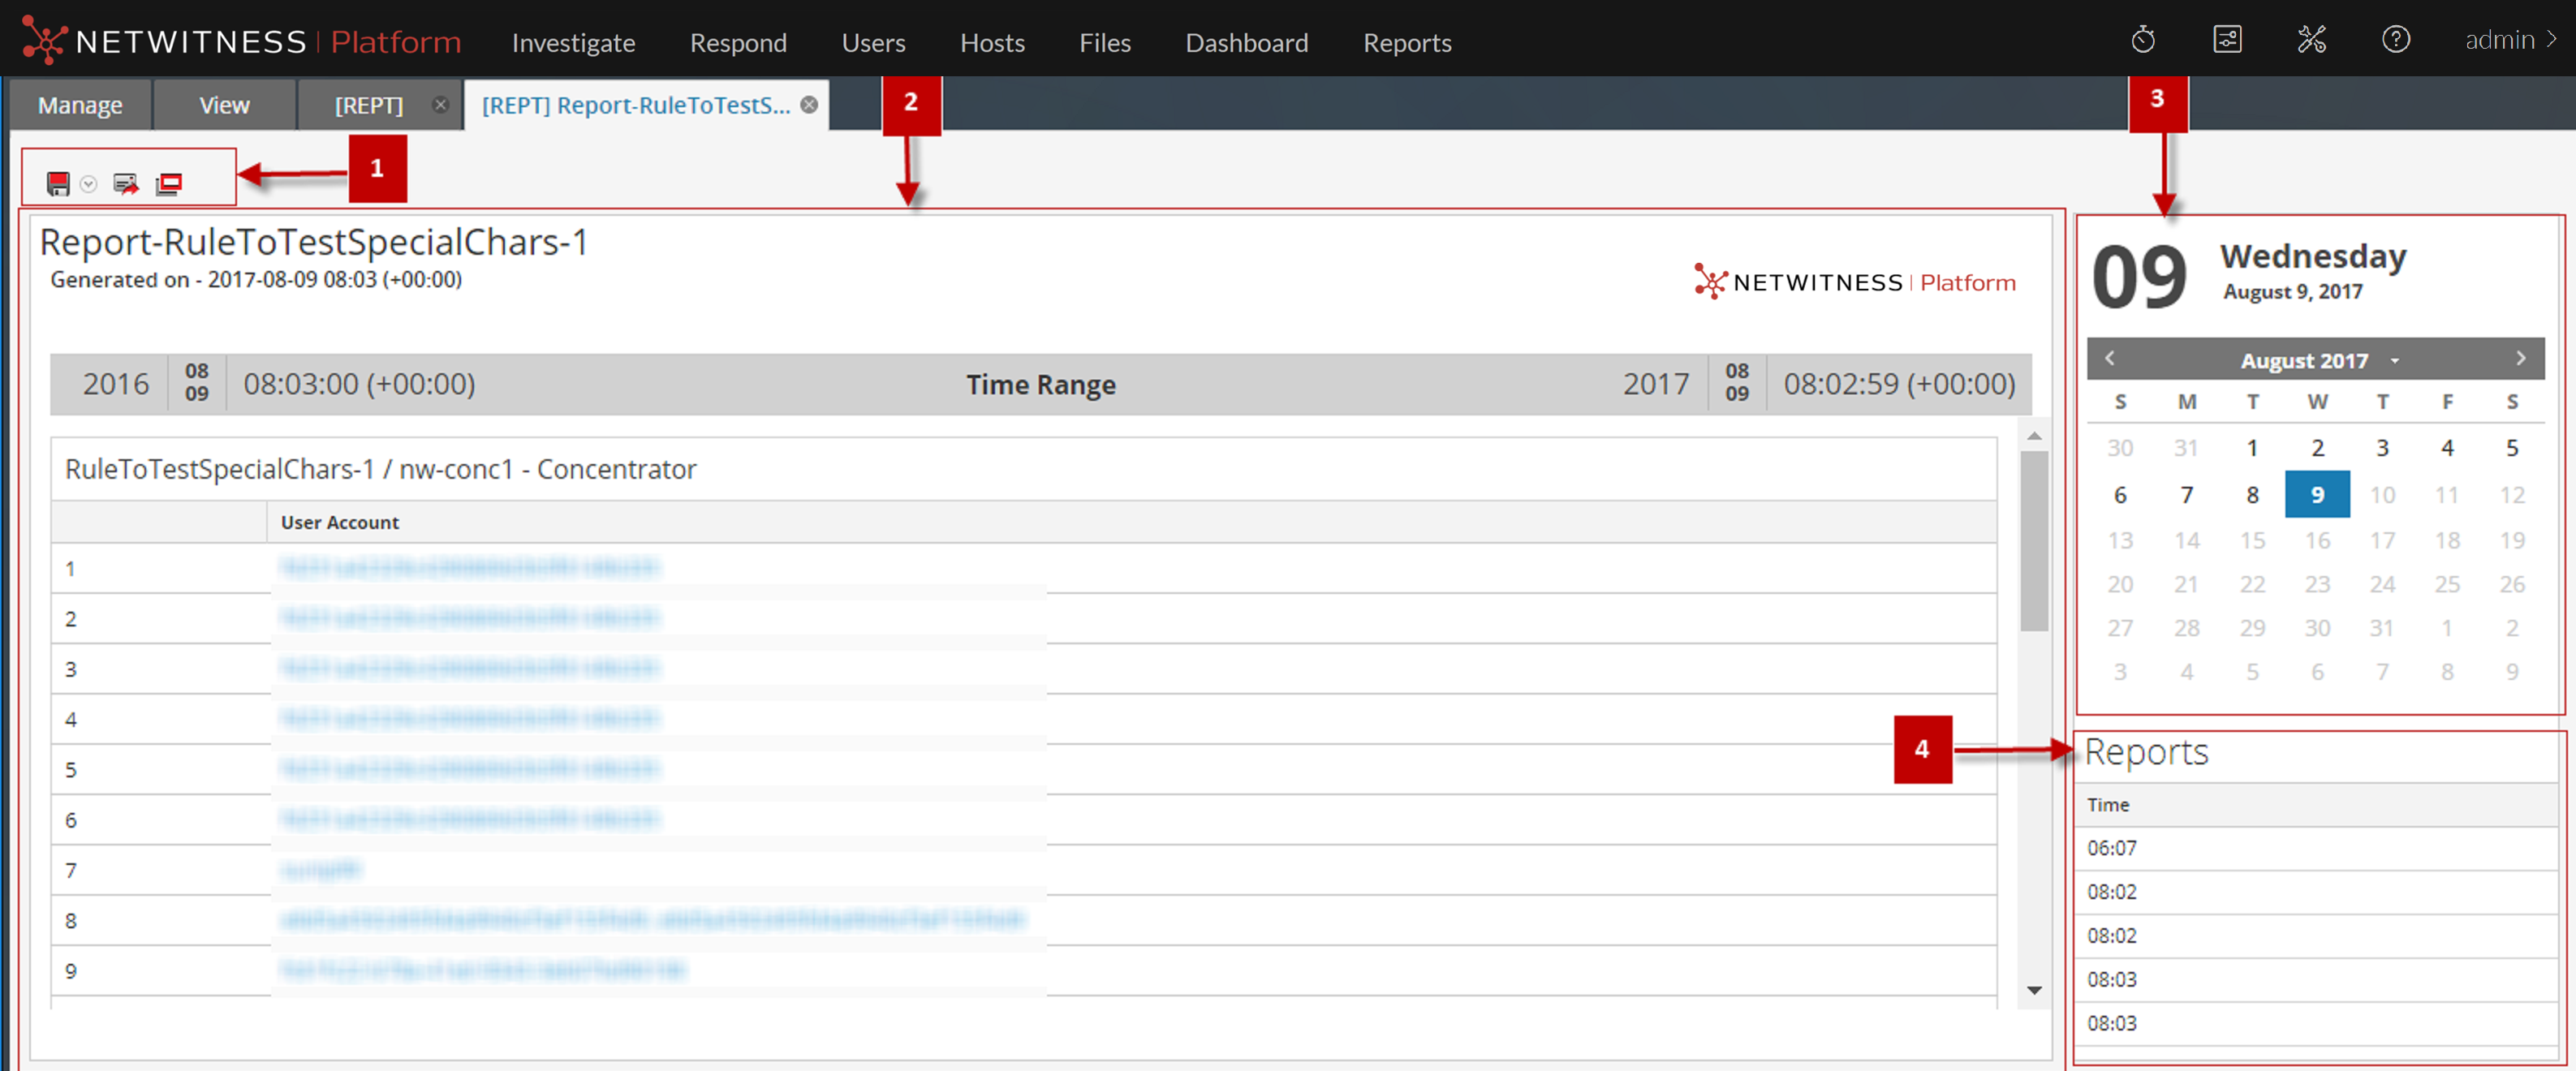Go to previous month in calendar
This screenshot has width=2576, height=1071.
[2110, 358]
